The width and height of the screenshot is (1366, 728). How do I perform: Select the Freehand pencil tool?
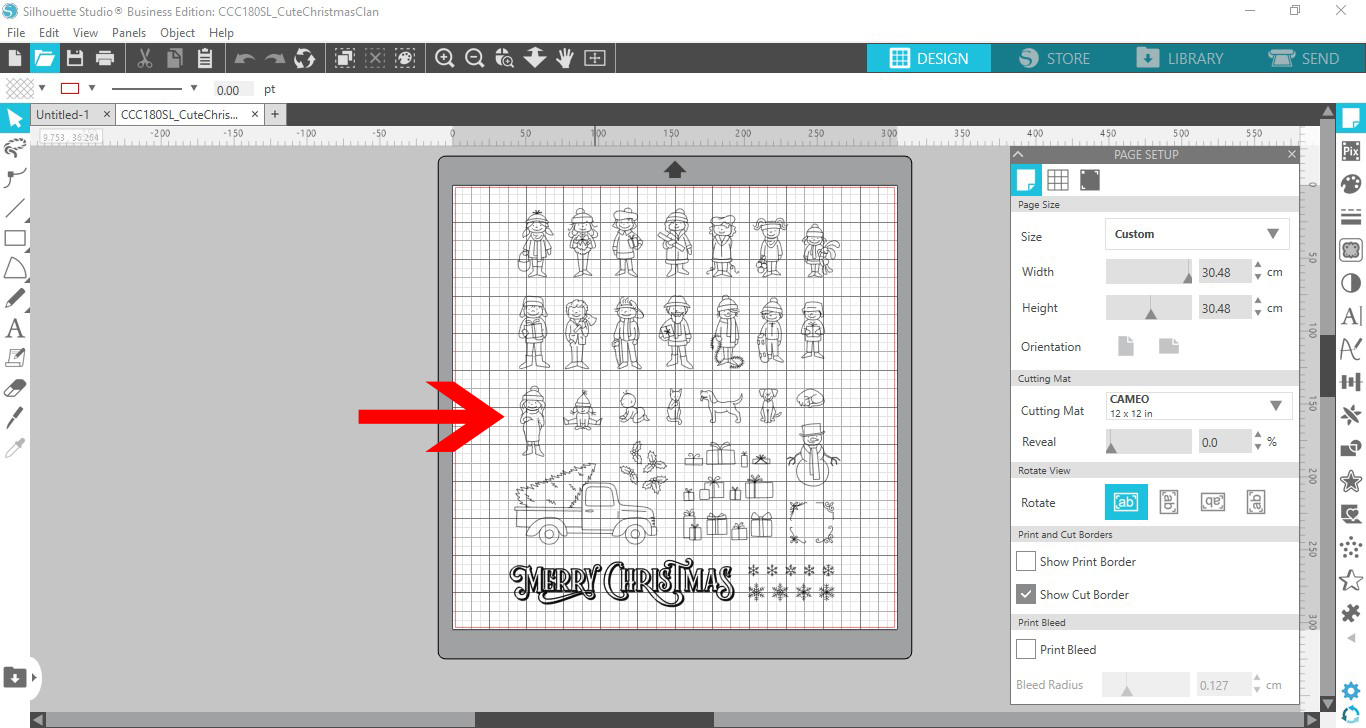(x=15, y=298)
